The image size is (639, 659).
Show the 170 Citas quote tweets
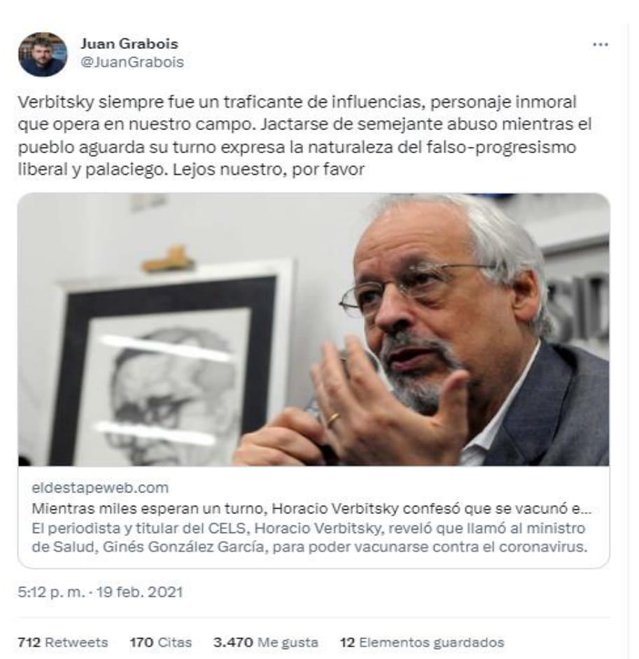tap(161, 642)
